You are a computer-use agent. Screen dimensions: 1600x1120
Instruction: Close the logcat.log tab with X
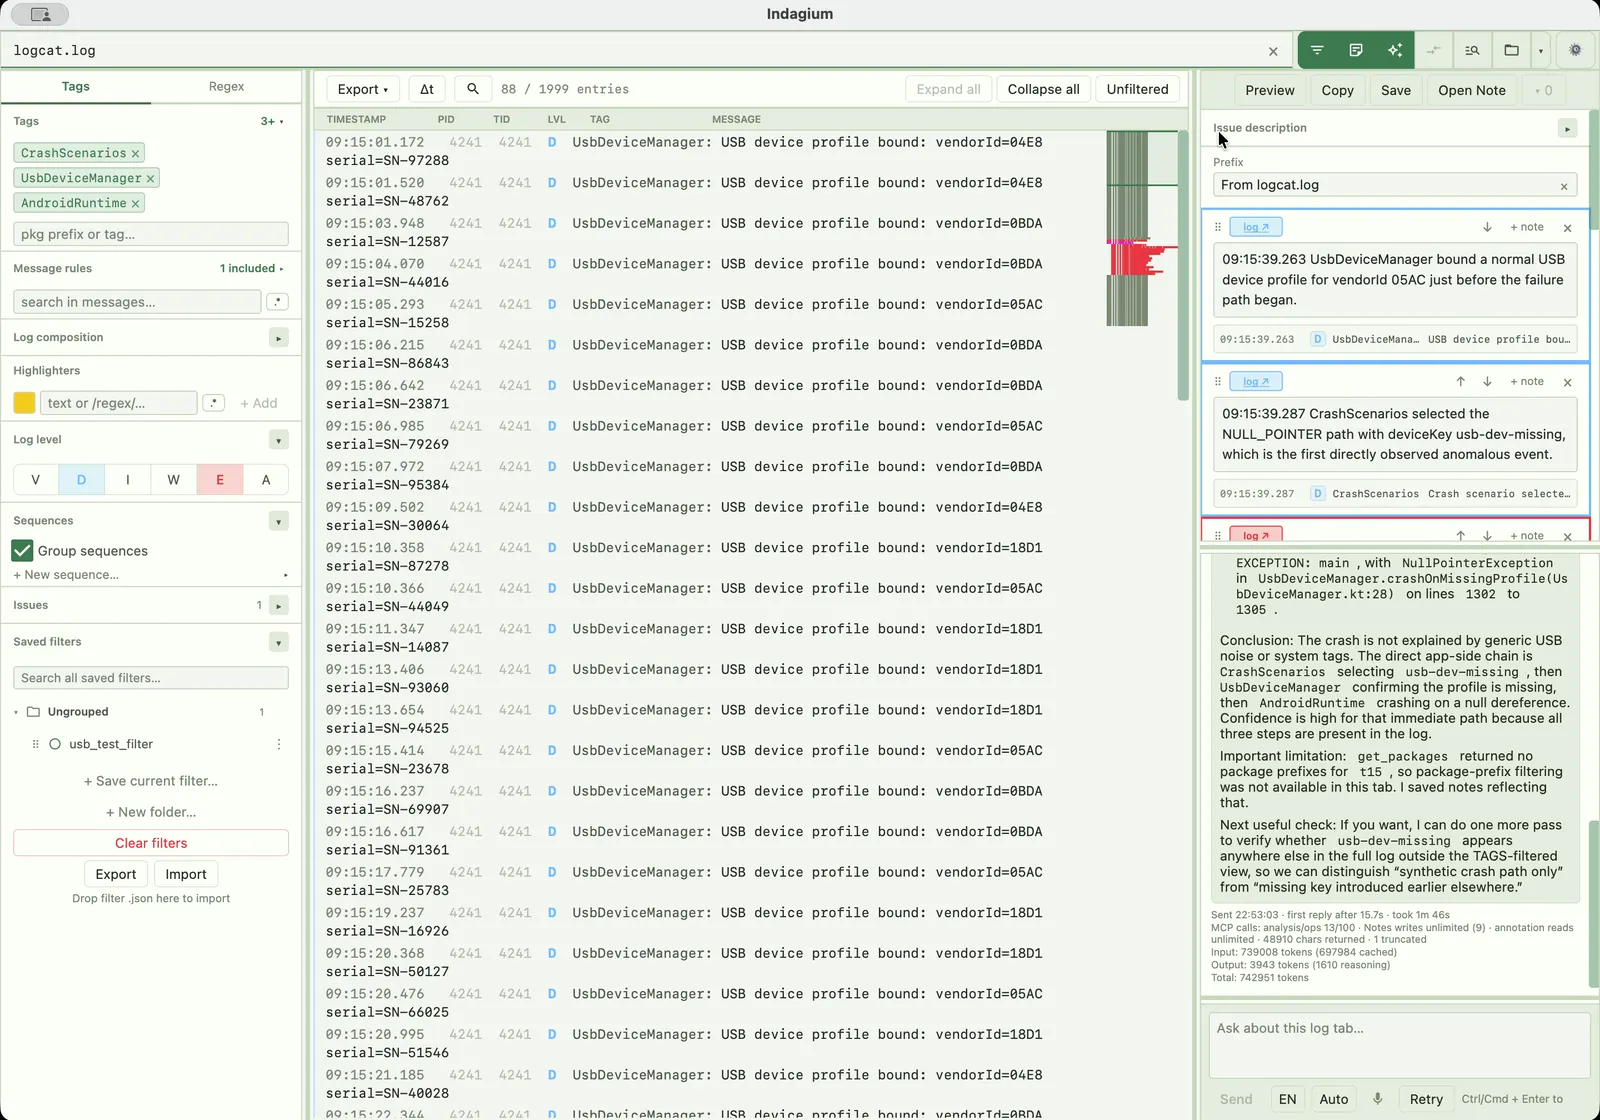[1273, 51]
